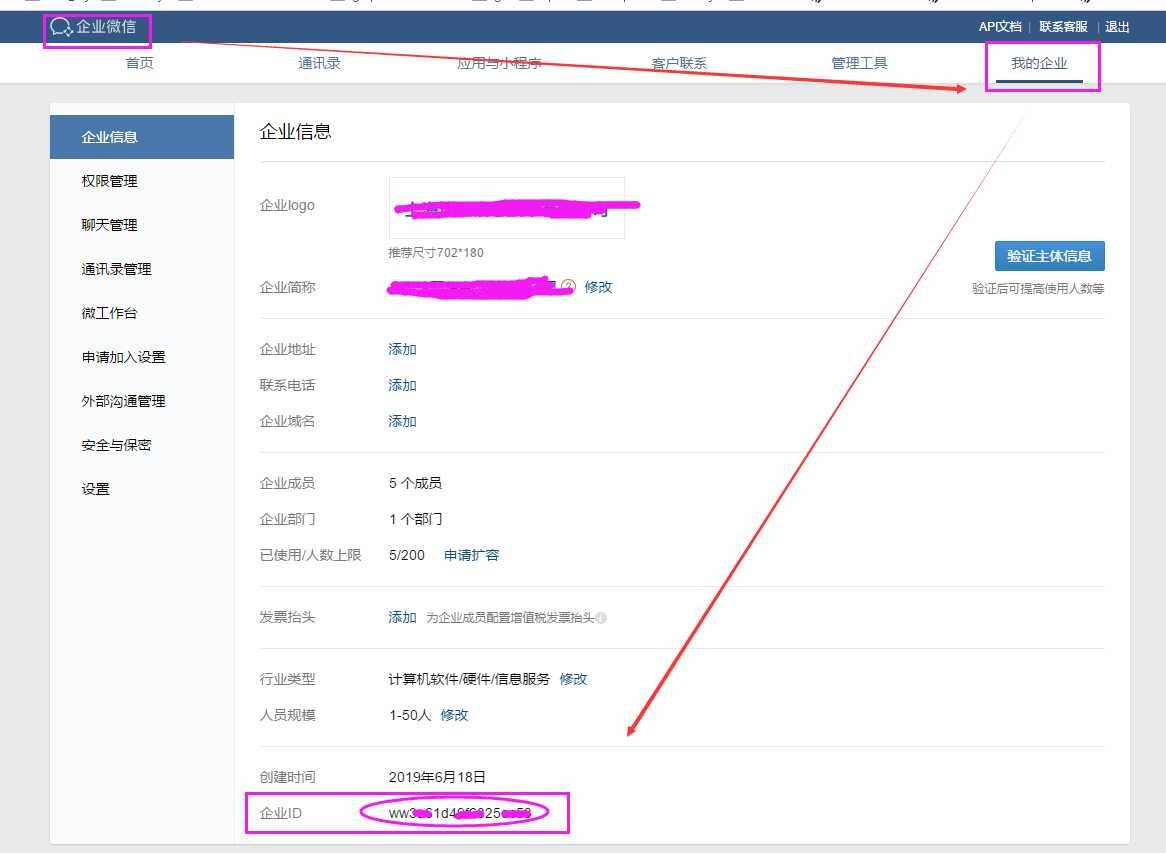The image size is (1166, 853).
Task: Open the 首页 tab
Action: 140,63
